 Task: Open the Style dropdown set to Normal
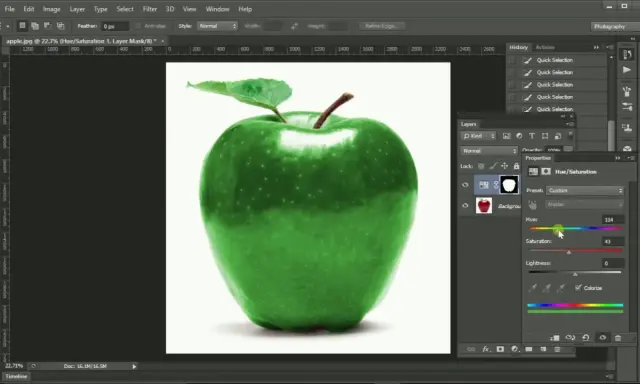coord(217,26)
